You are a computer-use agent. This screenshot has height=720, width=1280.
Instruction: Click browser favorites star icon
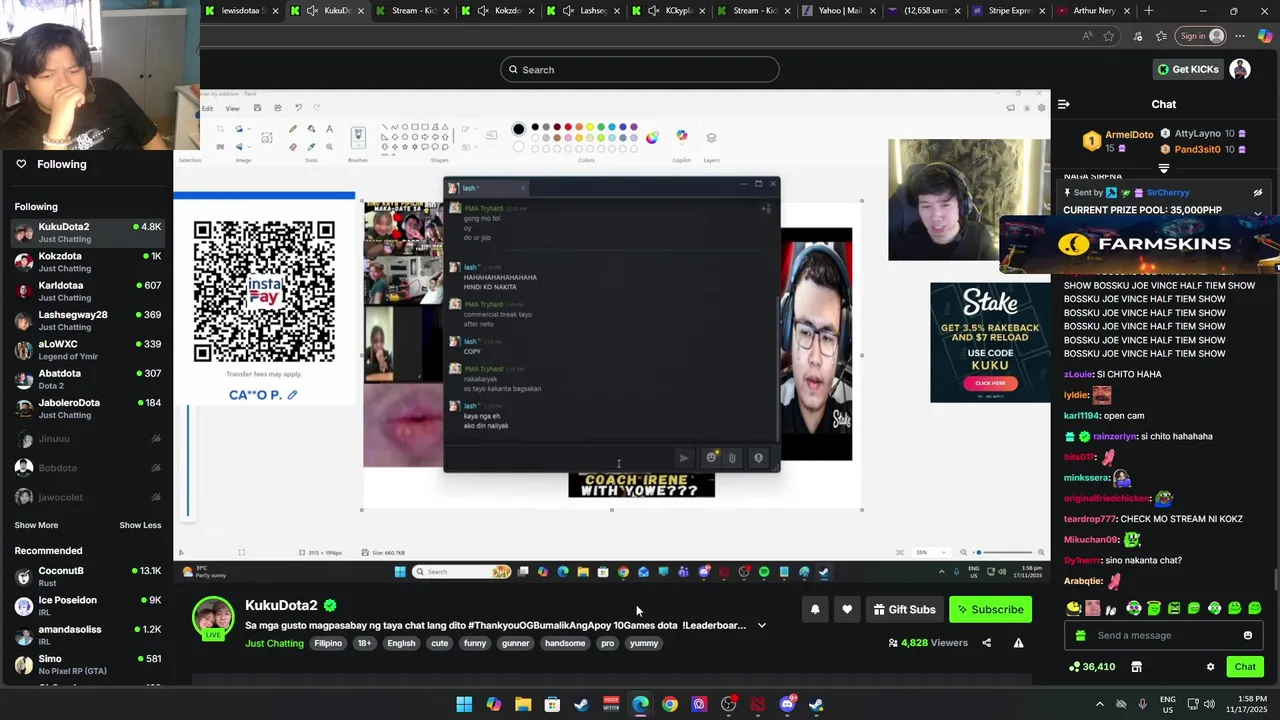pos(1108,36)
